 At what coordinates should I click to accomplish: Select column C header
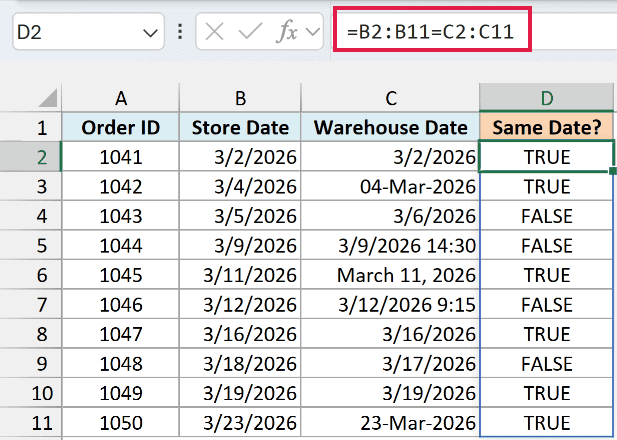click(x=390, y=98)
